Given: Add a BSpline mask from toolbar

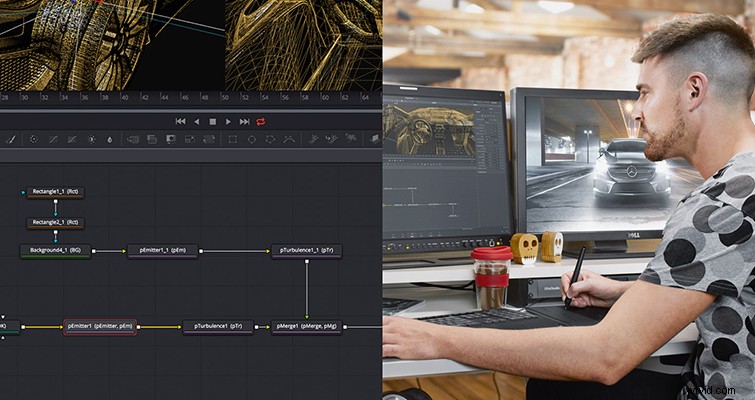Looking at the screenshot, I should click(x=289, y=140).
